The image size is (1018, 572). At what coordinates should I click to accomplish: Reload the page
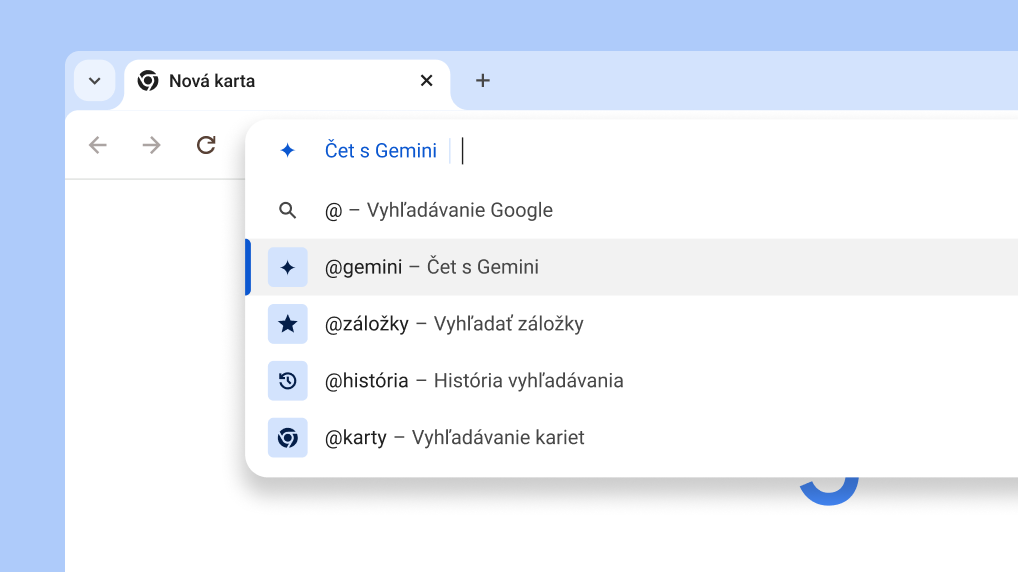point(206,145)
